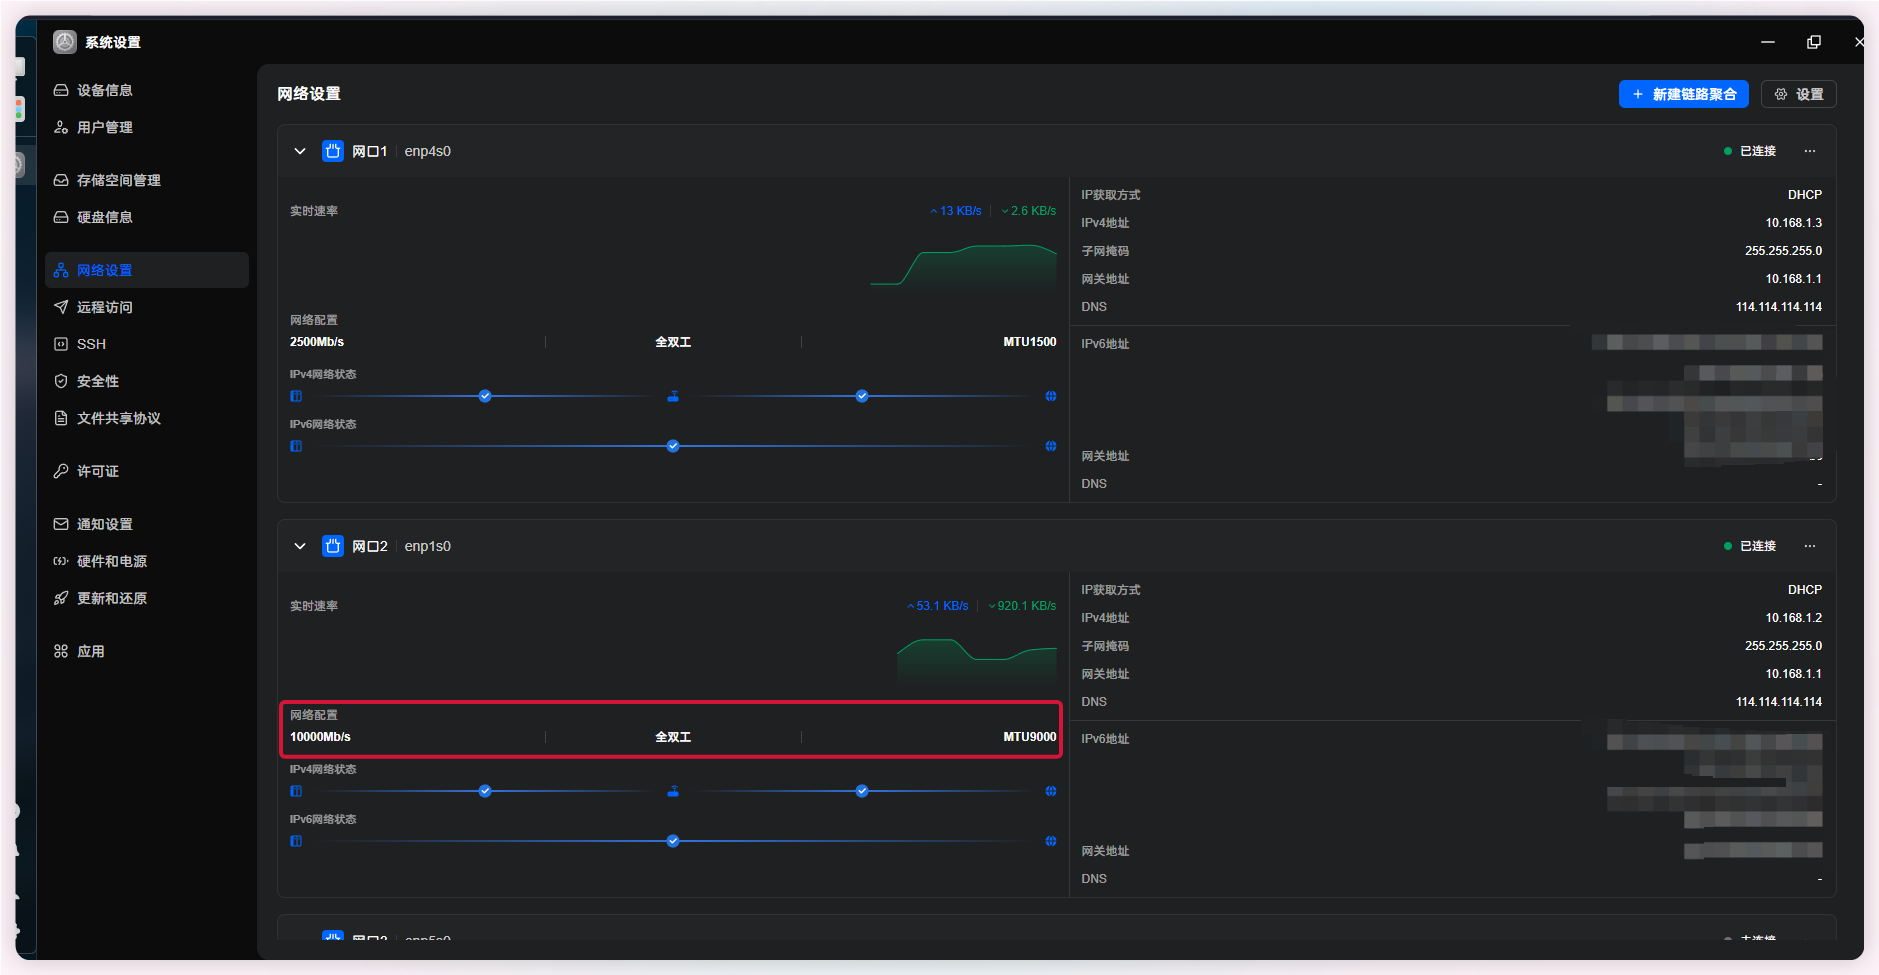Viewport: 1879px width, 975px height.
Task: Click the router icon in 网口1 IPv4 status
Action: point(673,396)
